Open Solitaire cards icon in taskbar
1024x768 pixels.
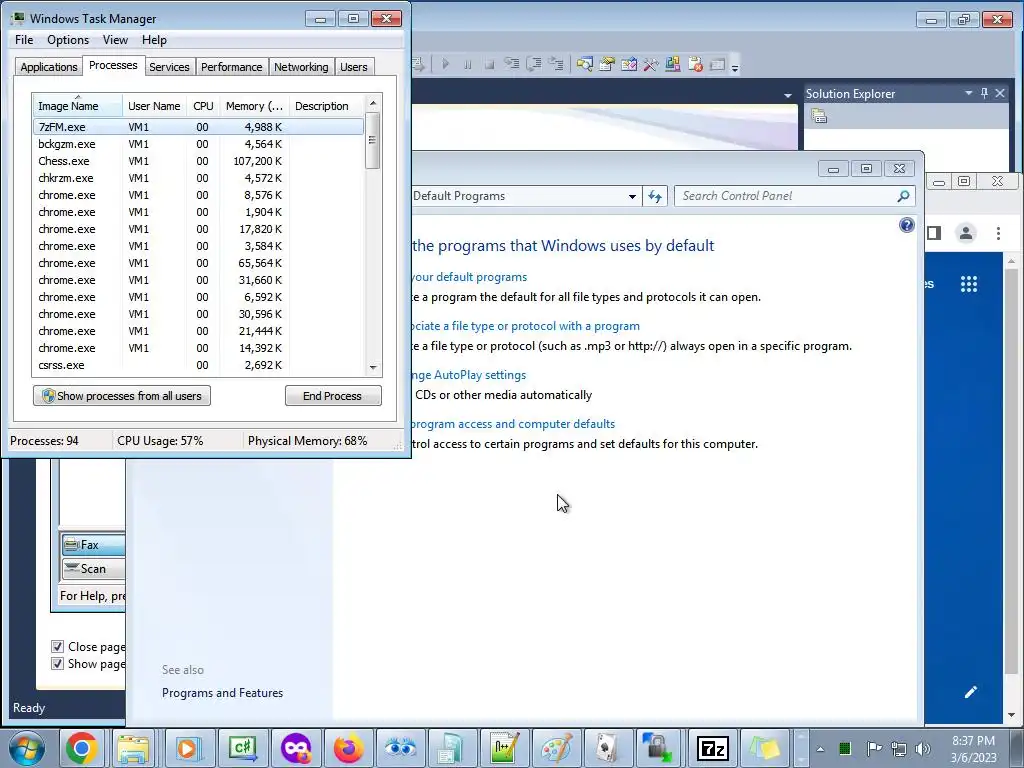(x=607, y=748)
